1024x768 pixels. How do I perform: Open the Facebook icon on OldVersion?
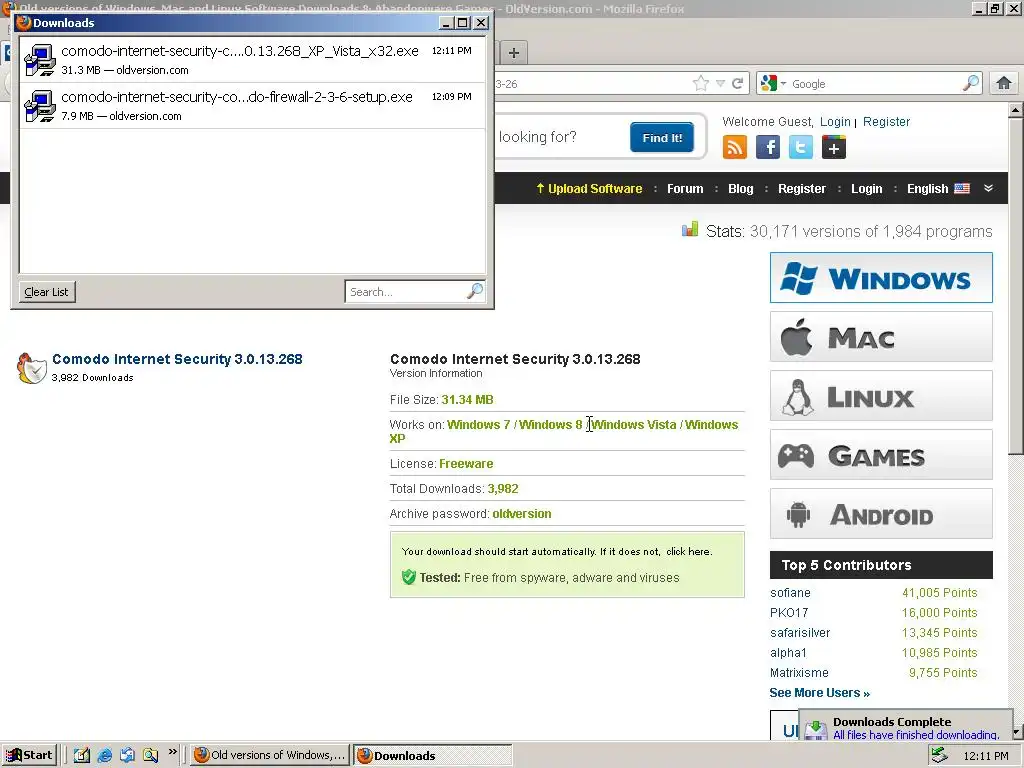[768, 147]
